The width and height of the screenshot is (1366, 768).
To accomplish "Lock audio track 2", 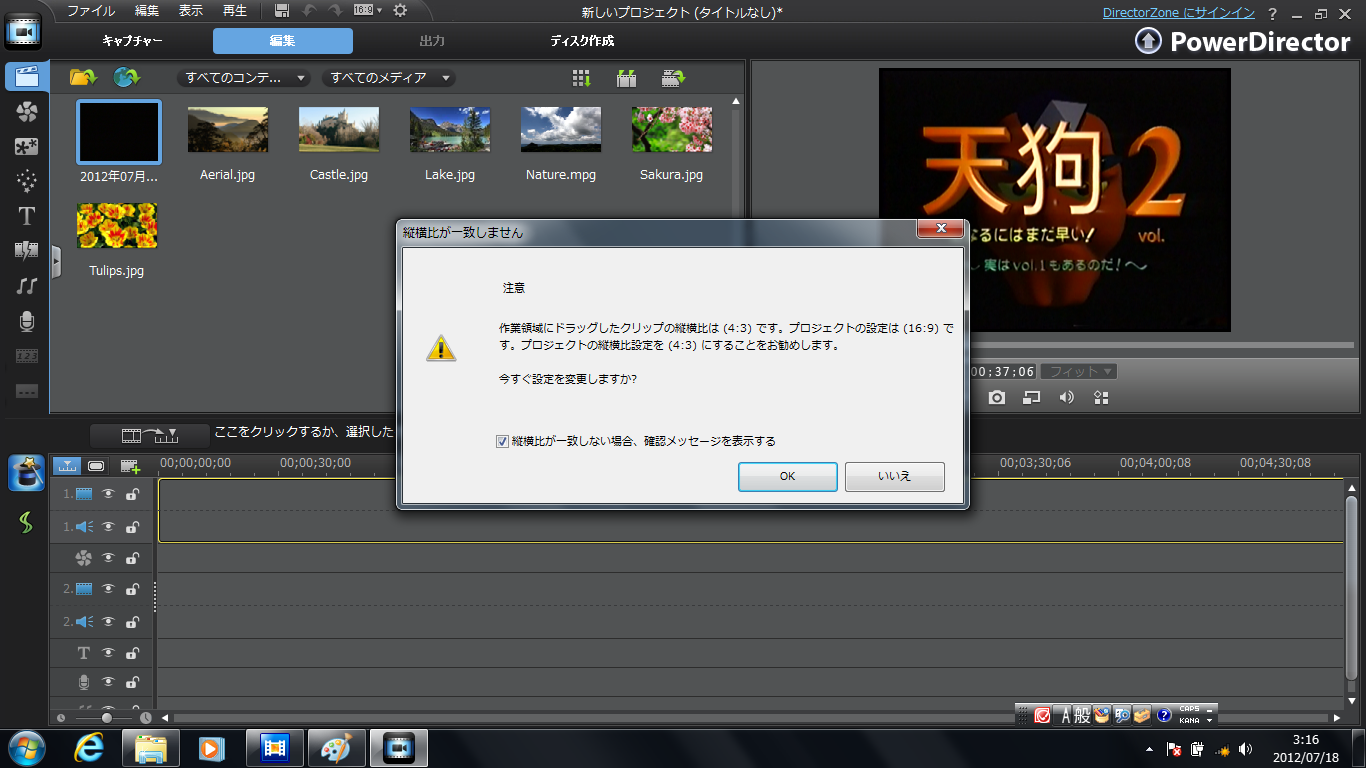I will pyautogui.click(x=132, y=621).
